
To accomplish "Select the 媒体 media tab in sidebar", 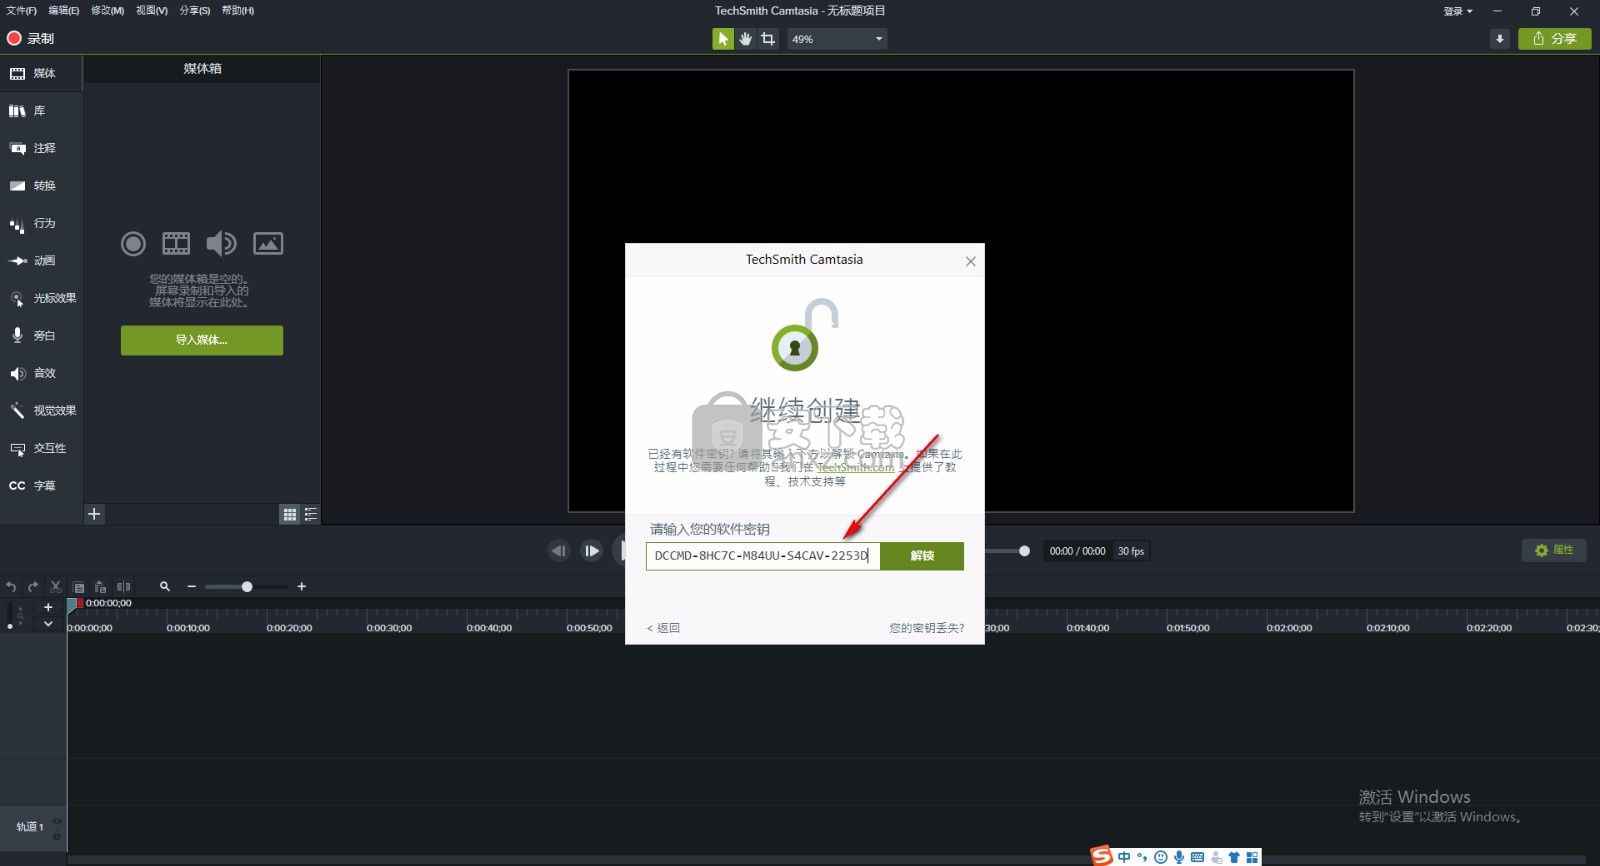I will pyautogui.click(x=41, y=73).
